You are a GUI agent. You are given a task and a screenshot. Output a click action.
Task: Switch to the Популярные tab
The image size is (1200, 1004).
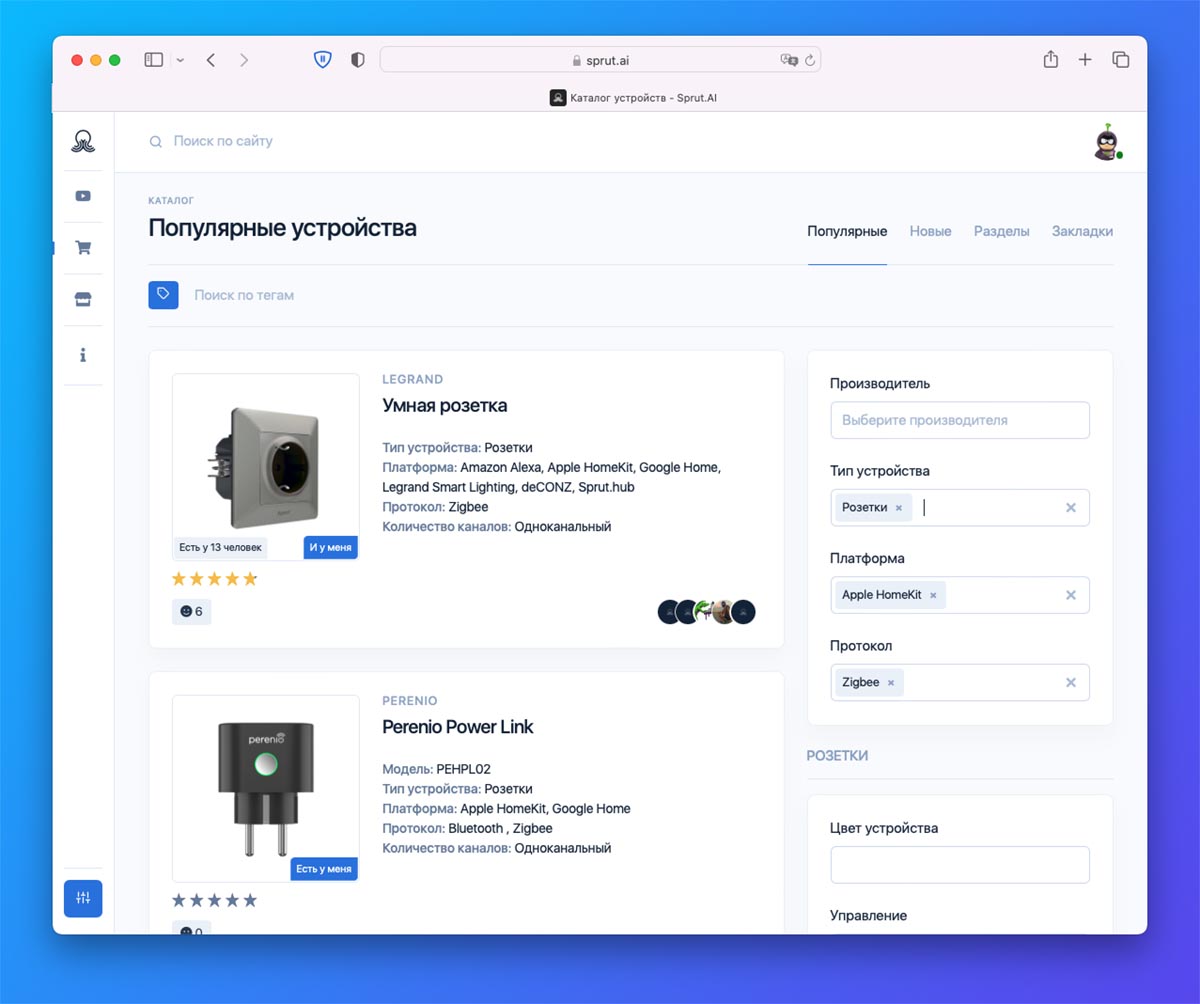(847, 231)
